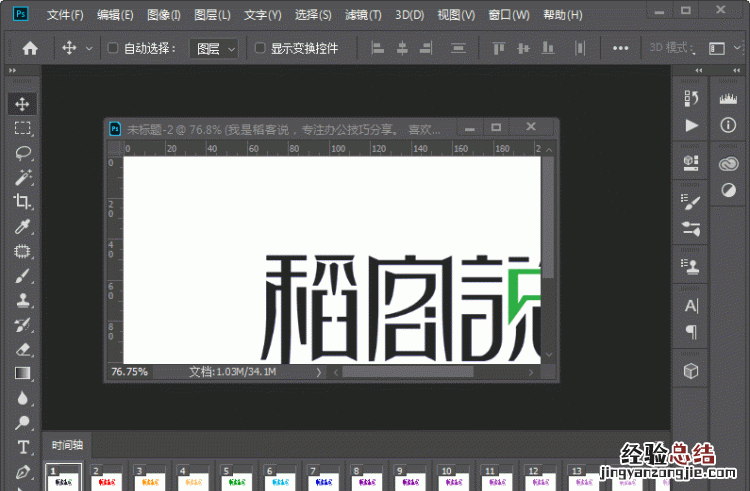This screenshot has height=491, width=750.
Task: Select the Crop tool
Action: 22,202
